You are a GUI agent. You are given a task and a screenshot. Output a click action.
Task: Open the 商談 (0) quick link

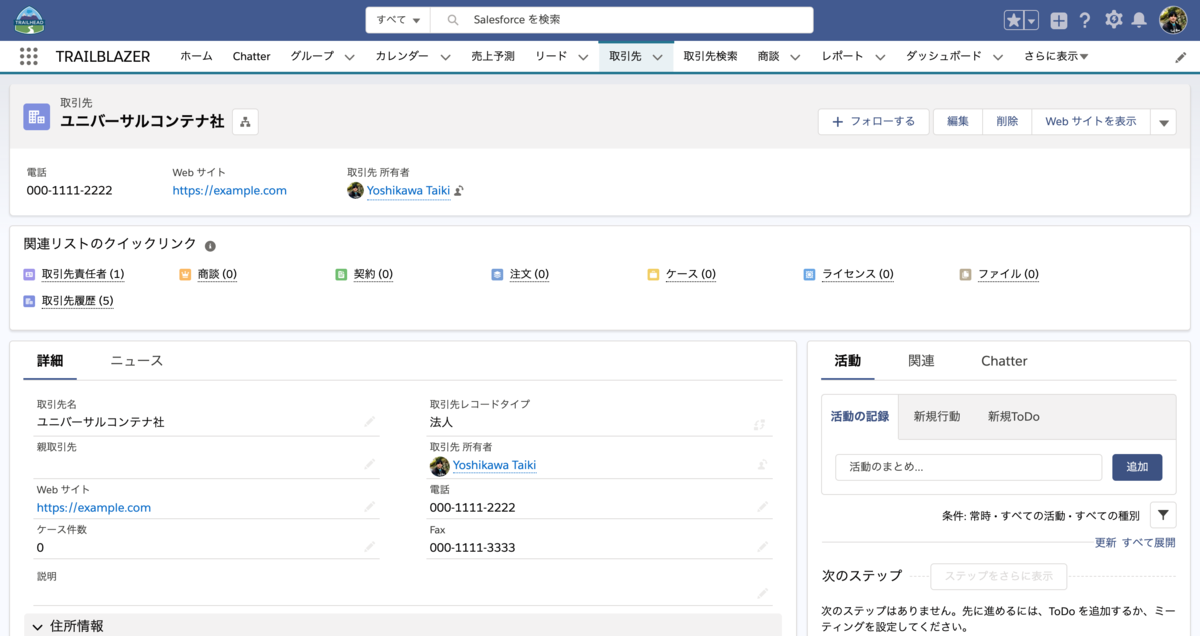pos(217,274)
